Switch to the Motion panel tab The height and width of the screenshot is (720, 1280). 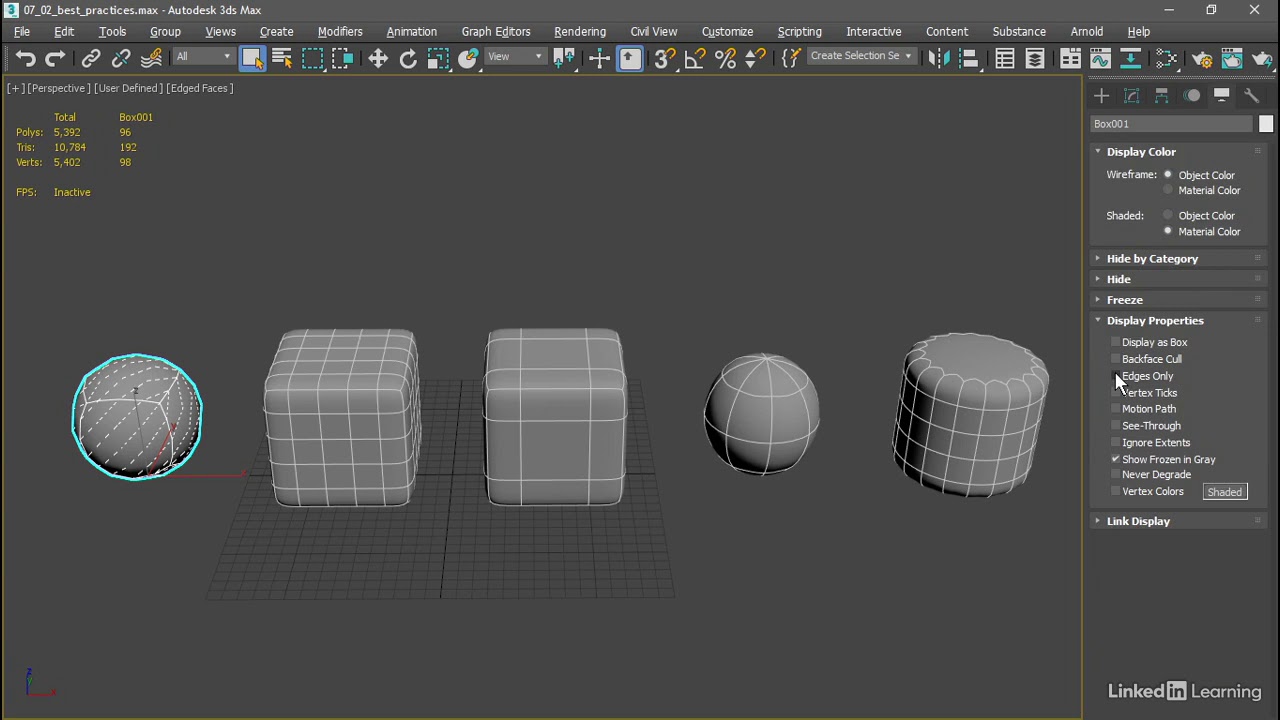pos(1192,96)
